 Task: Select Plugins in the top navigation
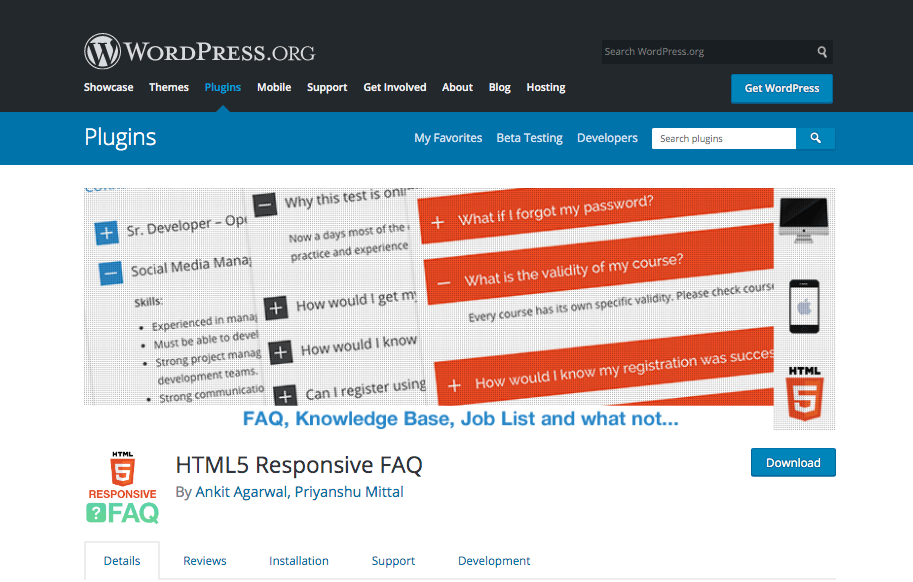[222, 87]
